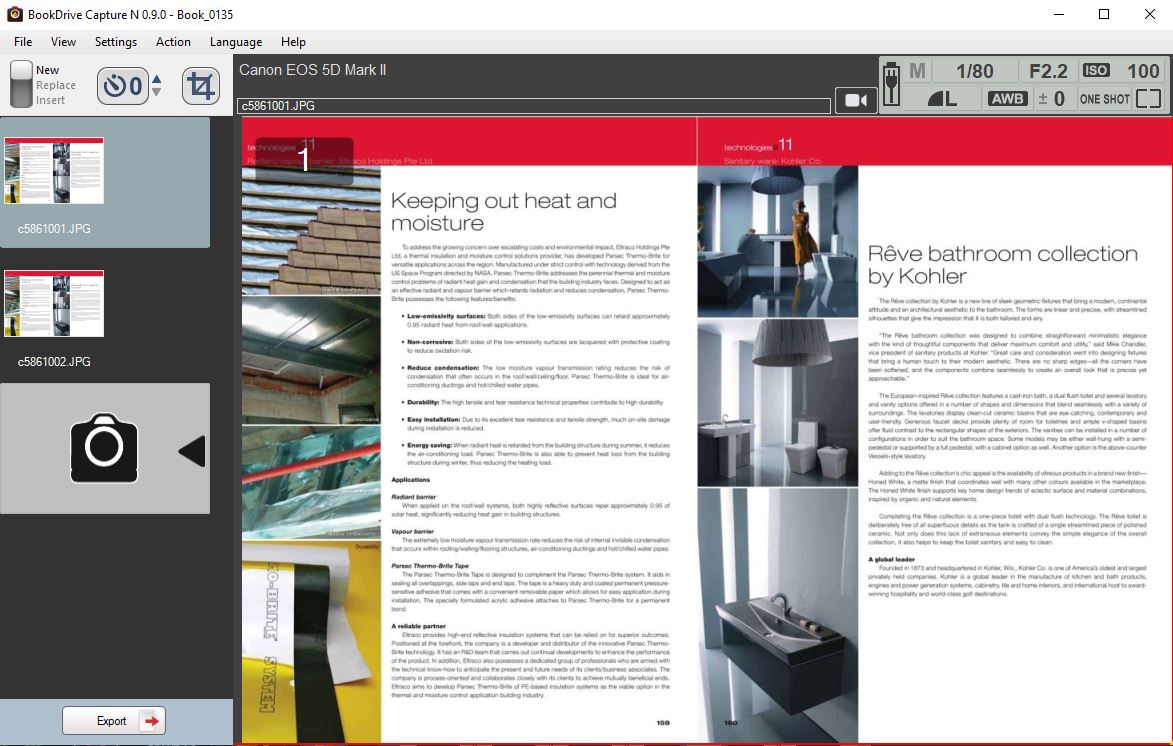
Task: Click the c5861001.JPG filename field
Action: point(533,106)
